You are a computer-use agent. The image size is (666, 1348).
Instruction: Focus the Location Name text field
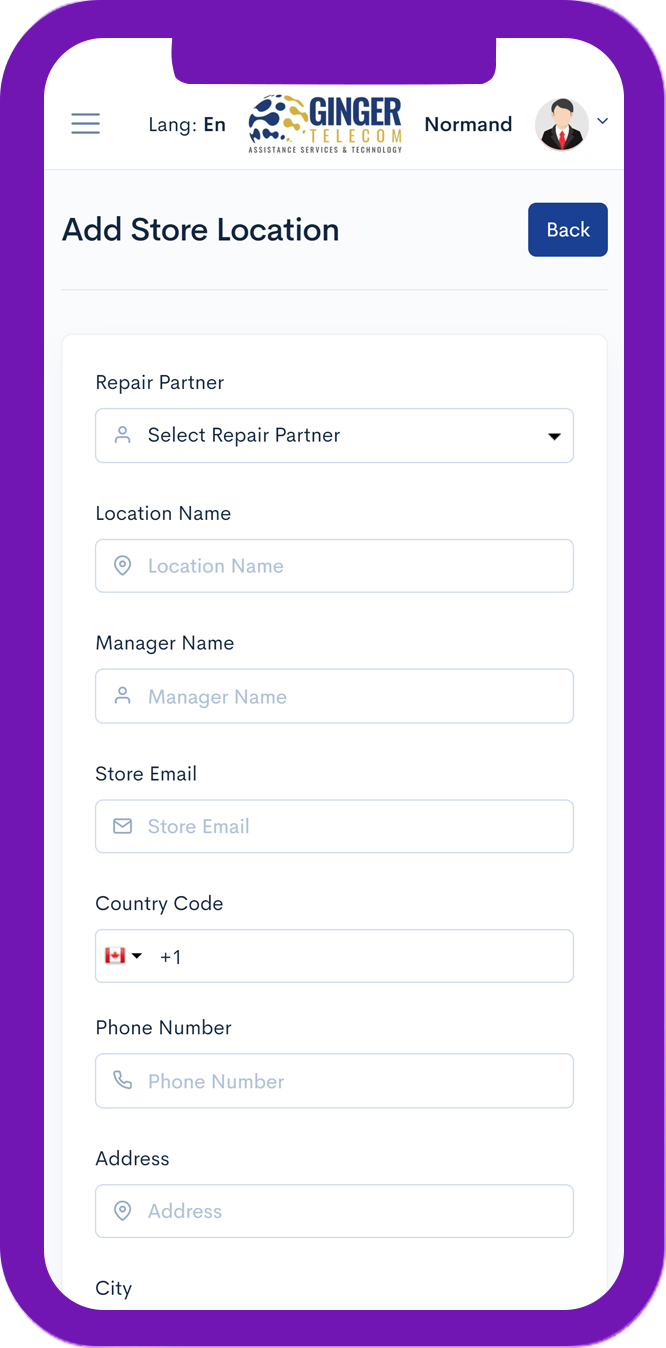[334, 566]
